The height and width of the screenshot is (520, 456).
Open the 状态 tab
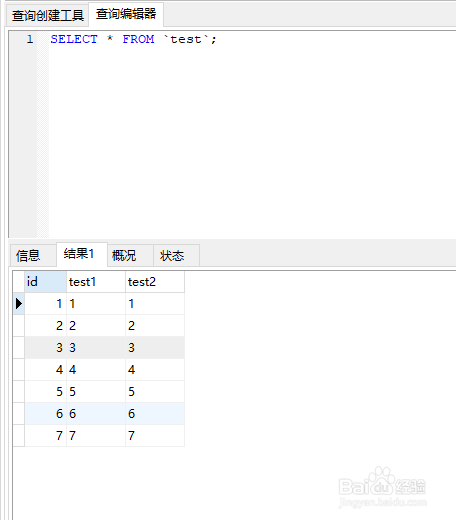176,255
